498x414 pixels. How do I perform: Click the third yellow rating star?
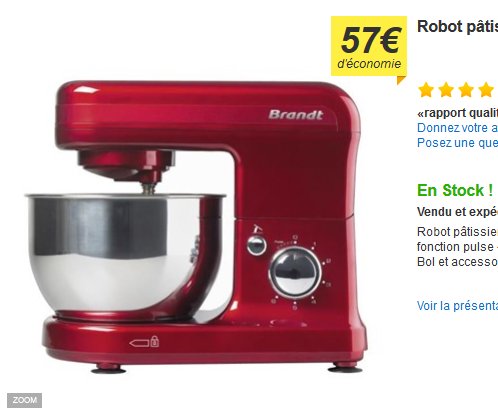tap(466, 90)
